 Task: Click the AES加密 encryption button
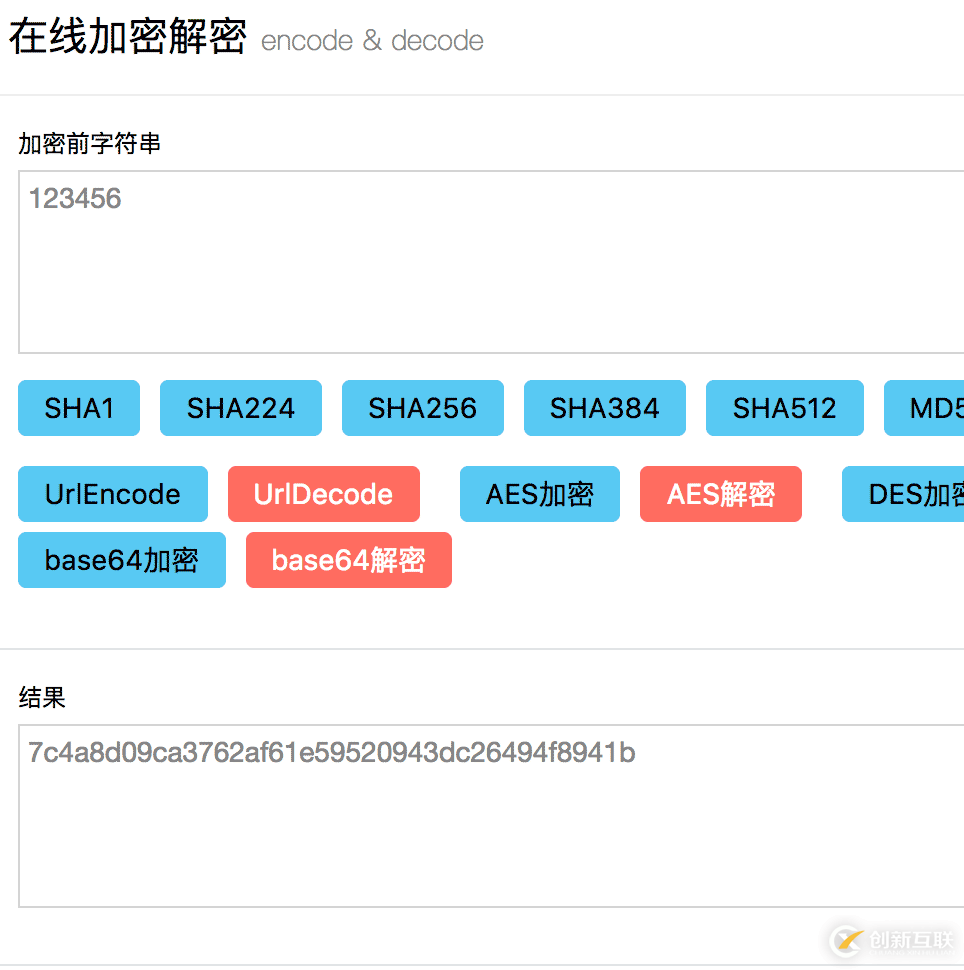click(539, 494)
